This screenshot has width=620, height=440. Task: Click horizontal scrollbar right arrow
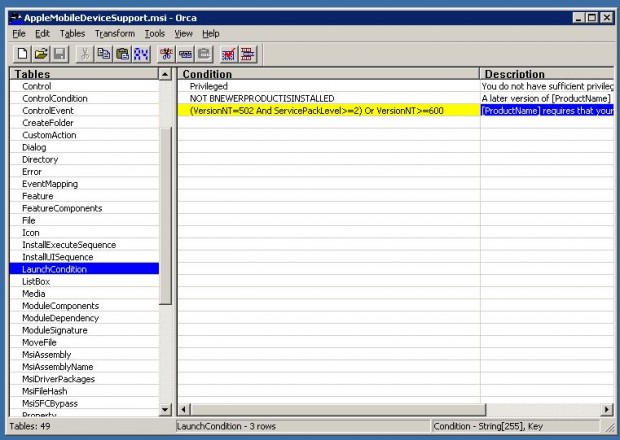click(607, 409)
